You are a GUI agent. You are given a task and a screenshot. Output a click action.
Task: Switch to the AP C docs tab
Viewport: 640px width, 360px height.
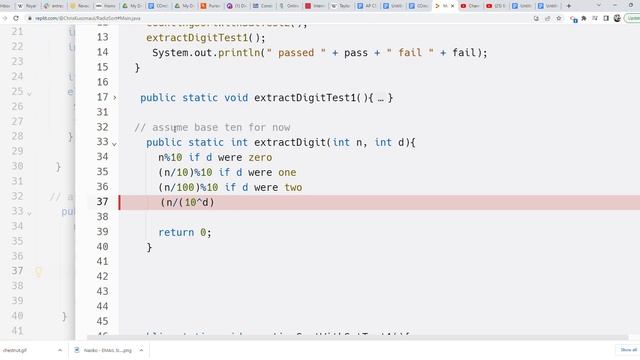point(367,6)
